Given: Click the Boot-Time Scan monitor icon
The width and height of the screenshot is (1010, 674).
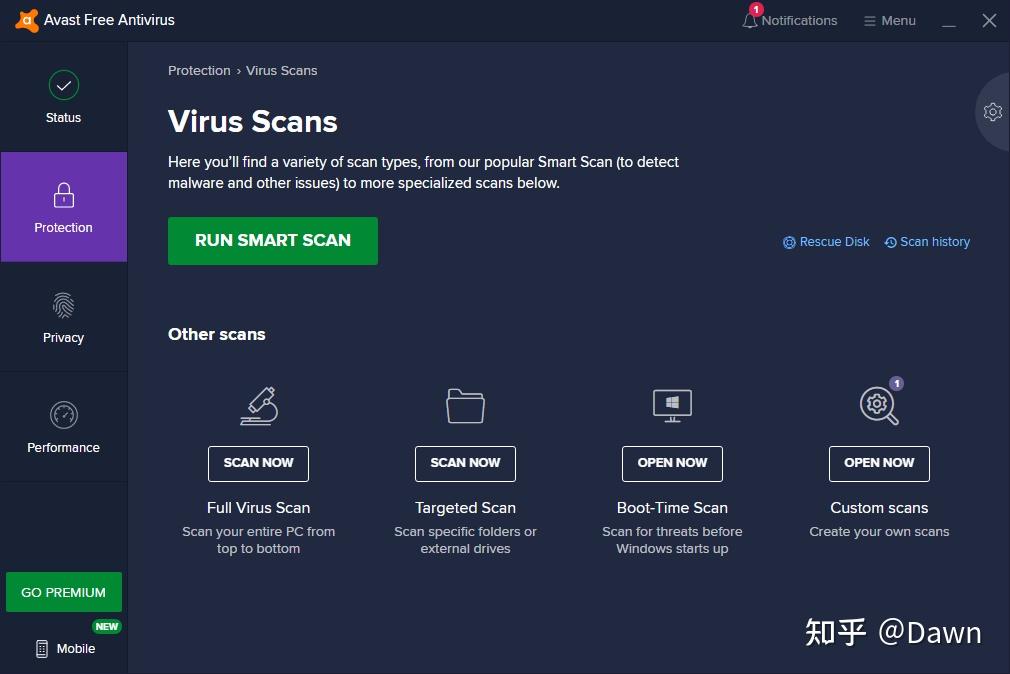Looking at the screenshot, I should 672,406.
